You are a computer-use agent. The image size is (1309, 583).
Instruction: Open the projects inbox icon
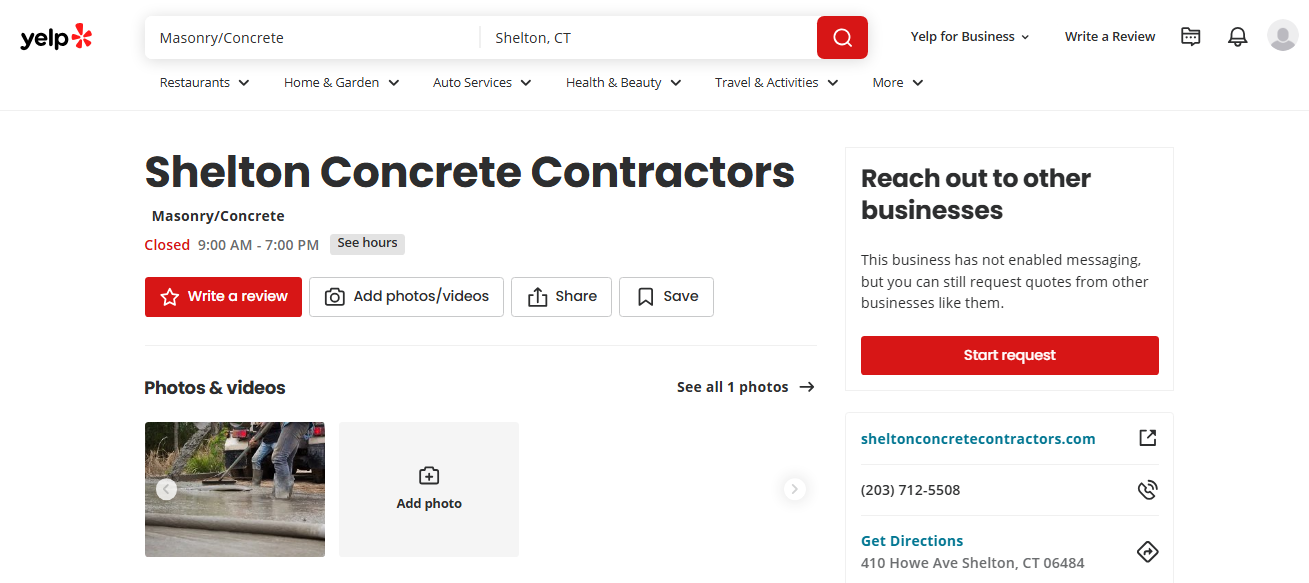1191,37
